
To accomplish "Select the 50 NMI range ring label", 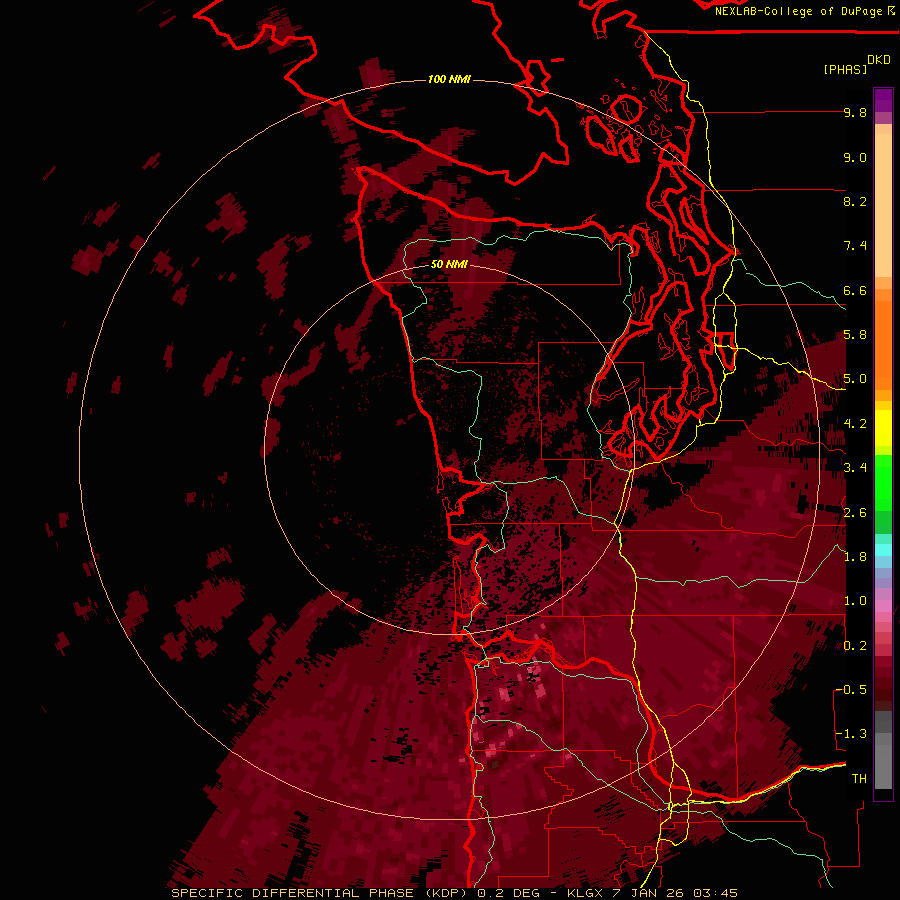I will point(449,265).
